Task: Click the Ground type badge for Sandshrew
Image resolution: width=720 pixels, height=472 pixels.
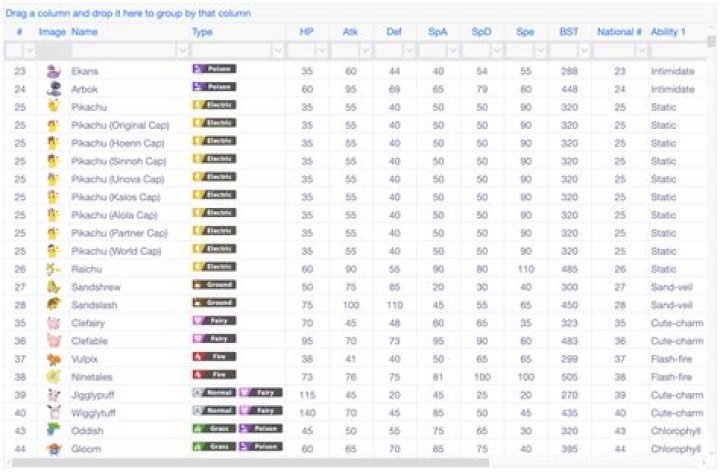Action: coord(214,285)
